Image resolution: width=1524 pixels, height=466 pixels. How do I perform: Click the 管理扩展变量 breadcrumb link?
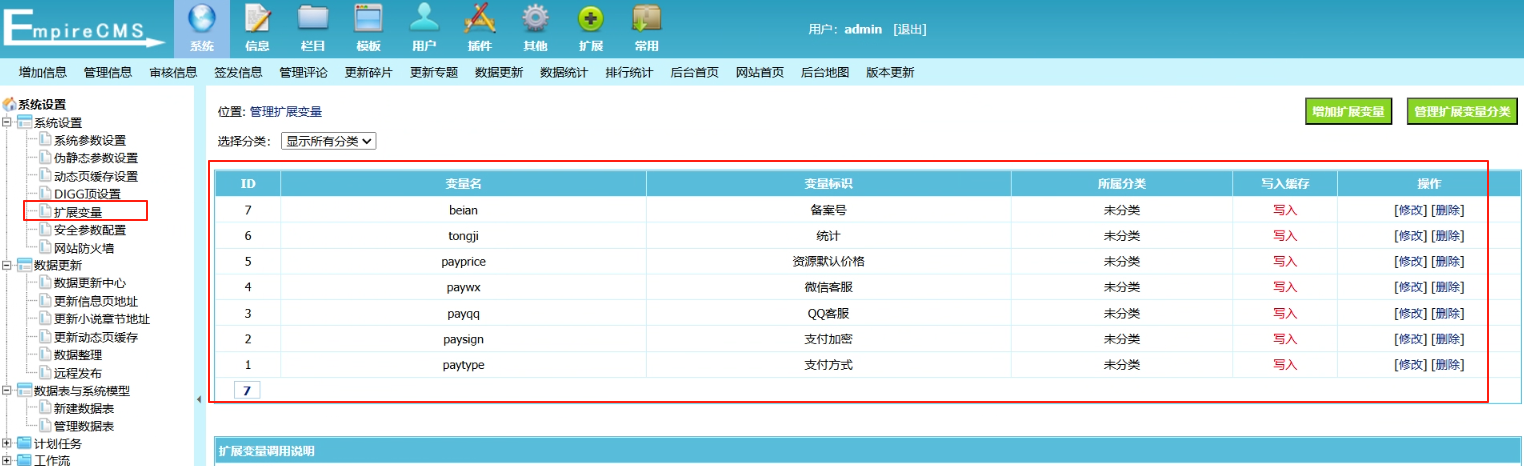(286, 112)
